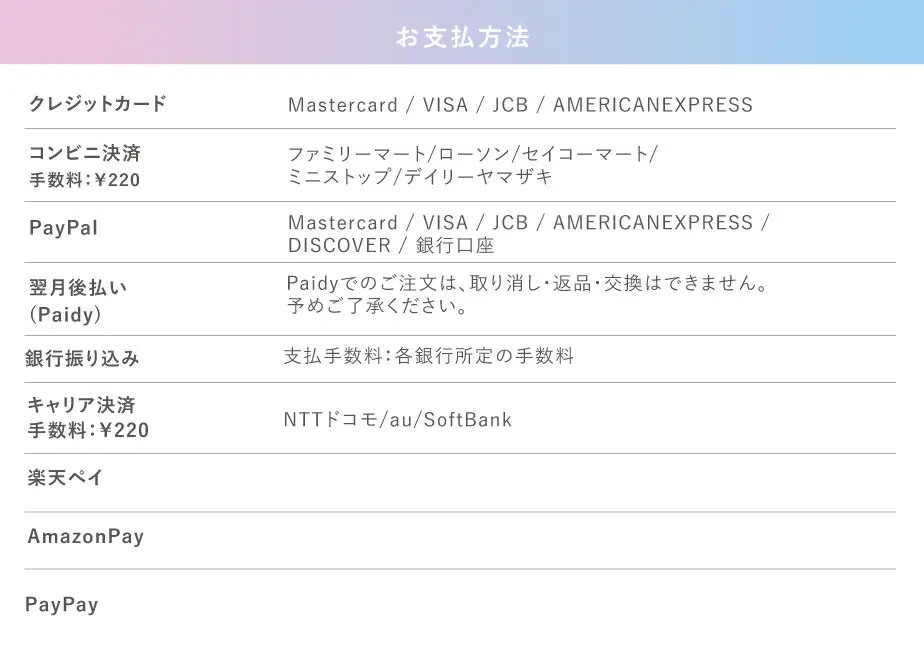Select the キャリア決済 payment label
Screen dimensions: 924x660
click(x=81, y=405)
